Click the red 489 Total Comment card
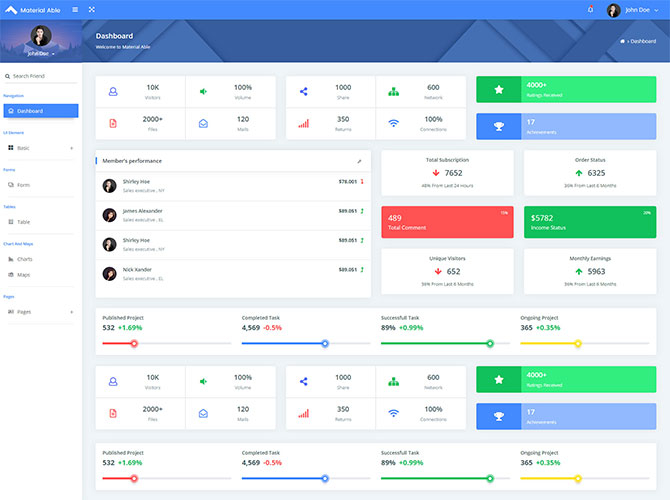The height and width of the screenshot is (500, 670). (x=447, y=222)
